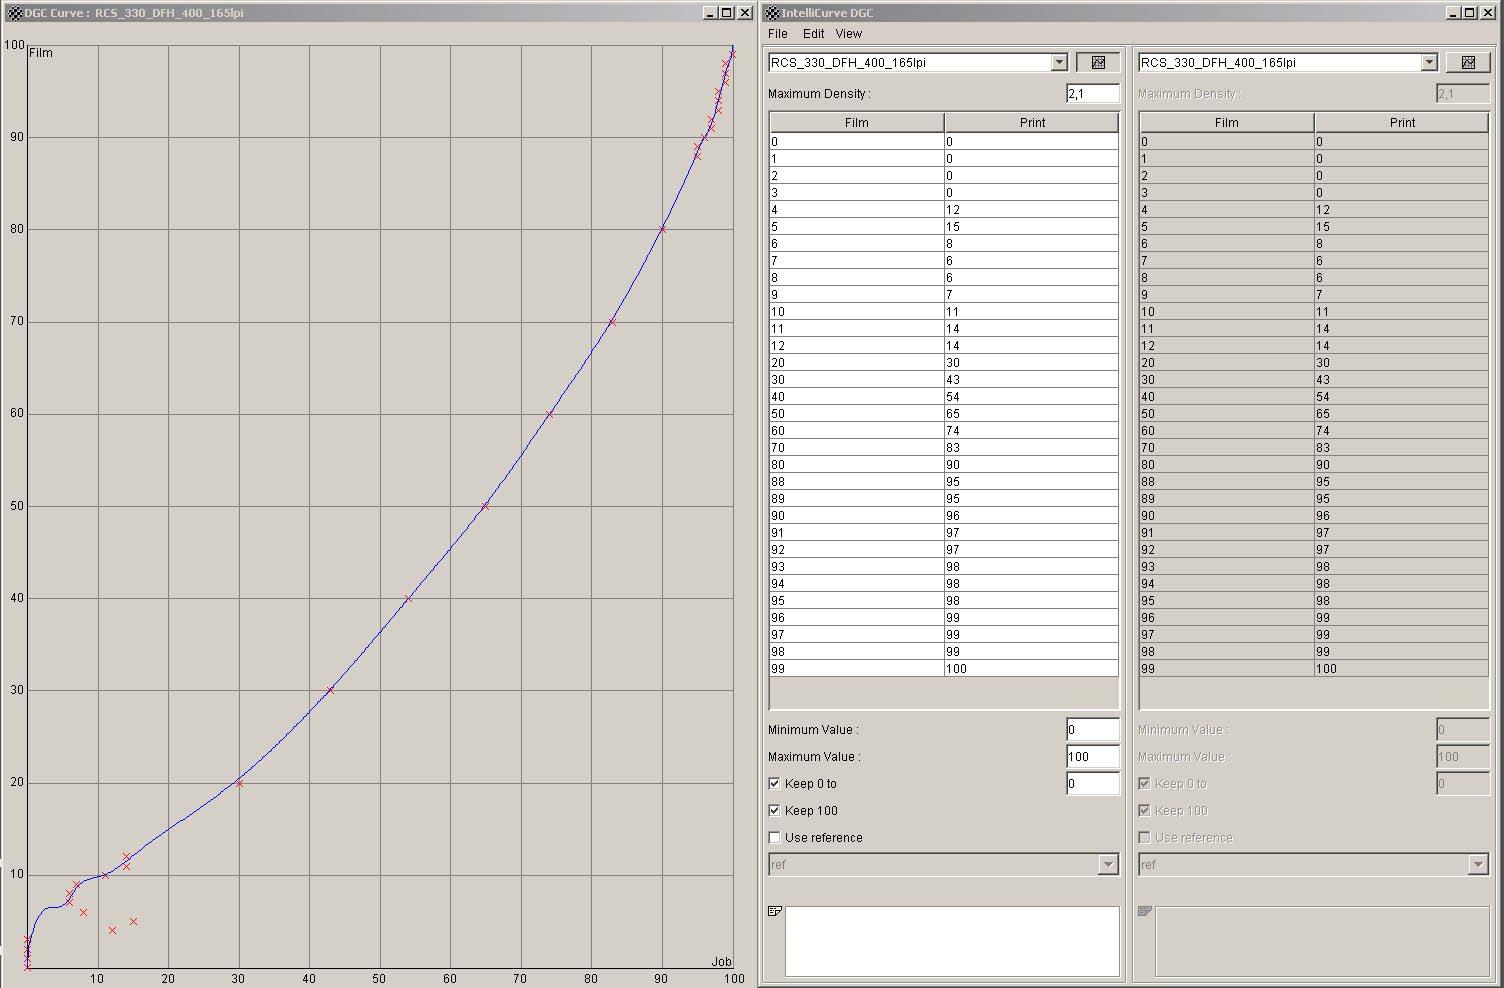Click the greyed Maximum Value field, right panel
The height and width of the screenshot is (988, 1504).
coord(1463,756)
